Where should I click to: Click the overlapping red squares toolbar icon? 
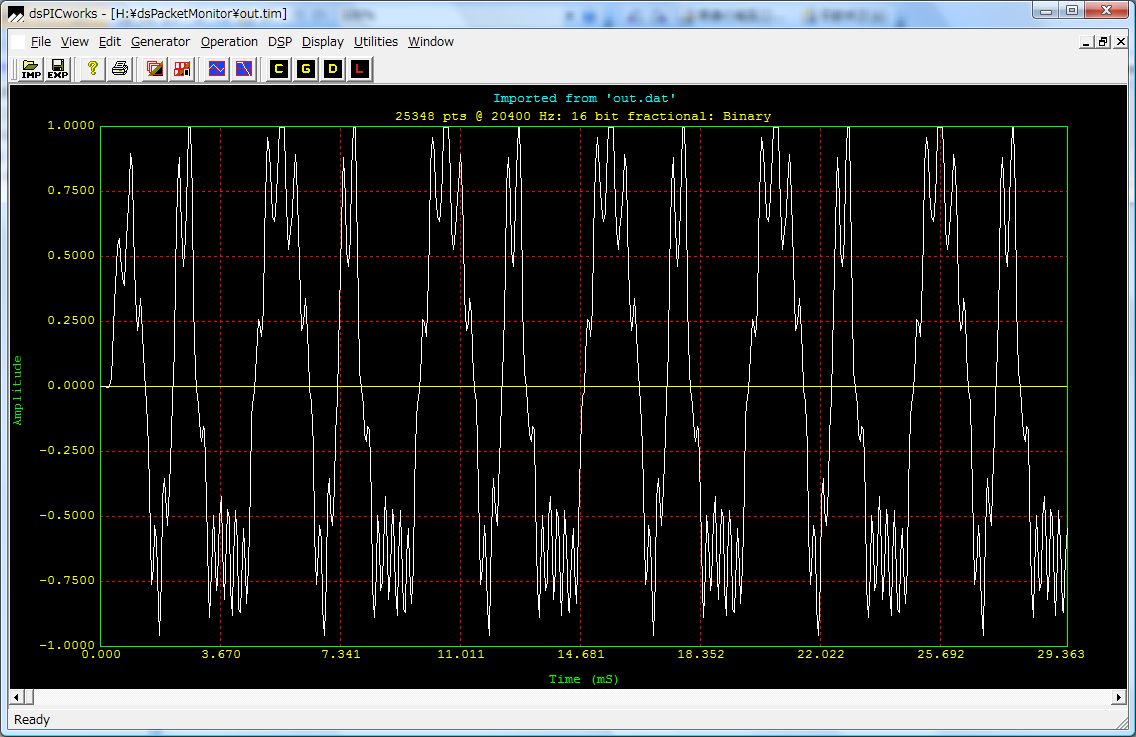click(x=155, y=69)
